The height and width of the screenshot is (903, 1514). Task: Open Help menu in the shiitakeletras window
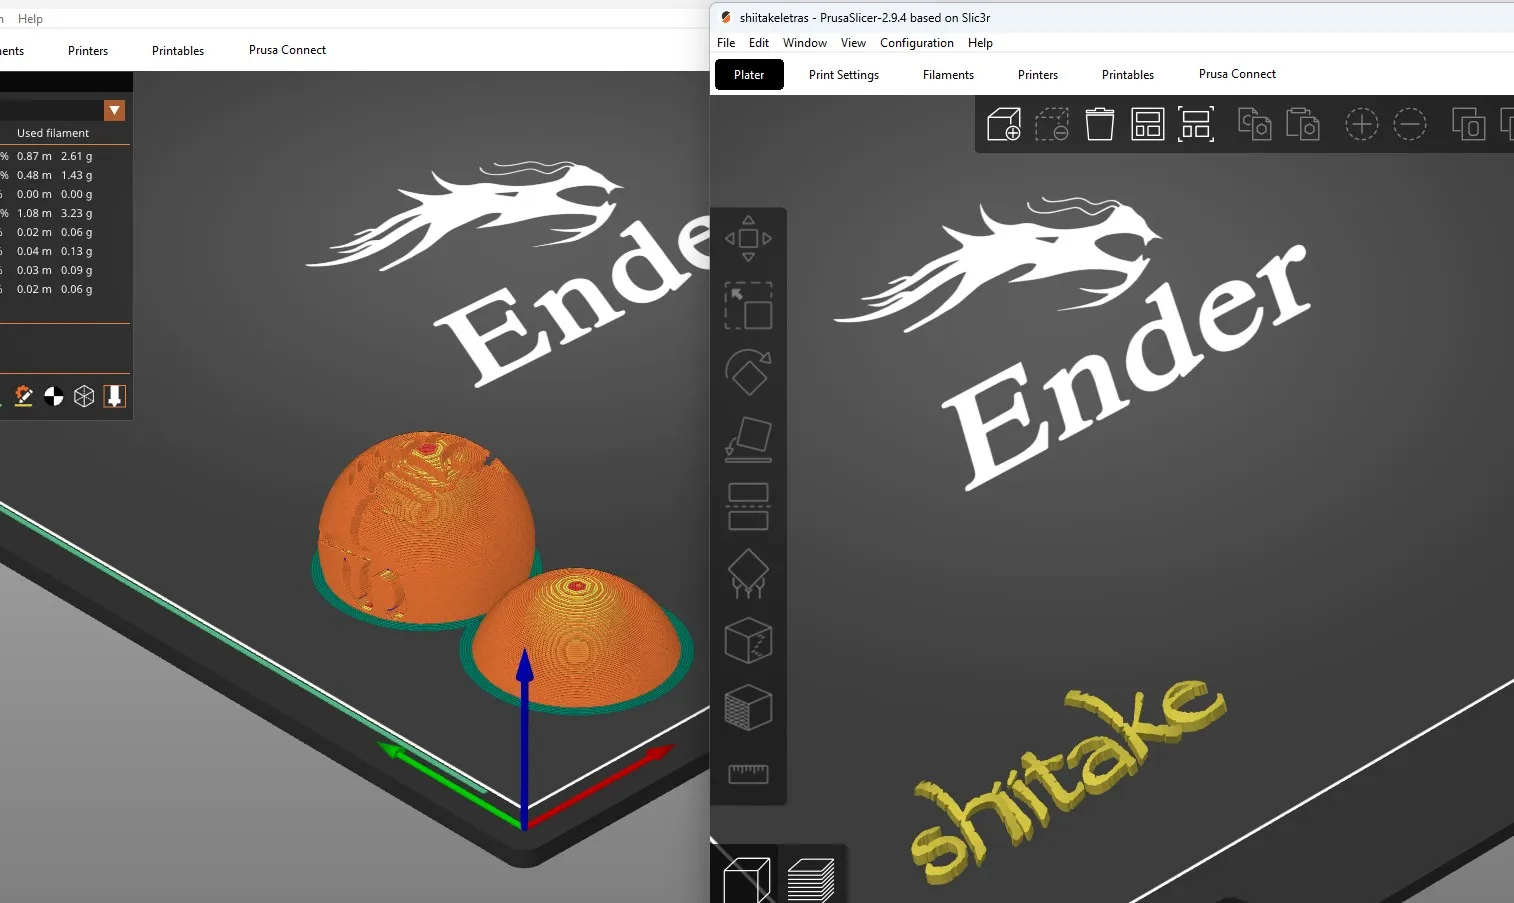(980, 43)
